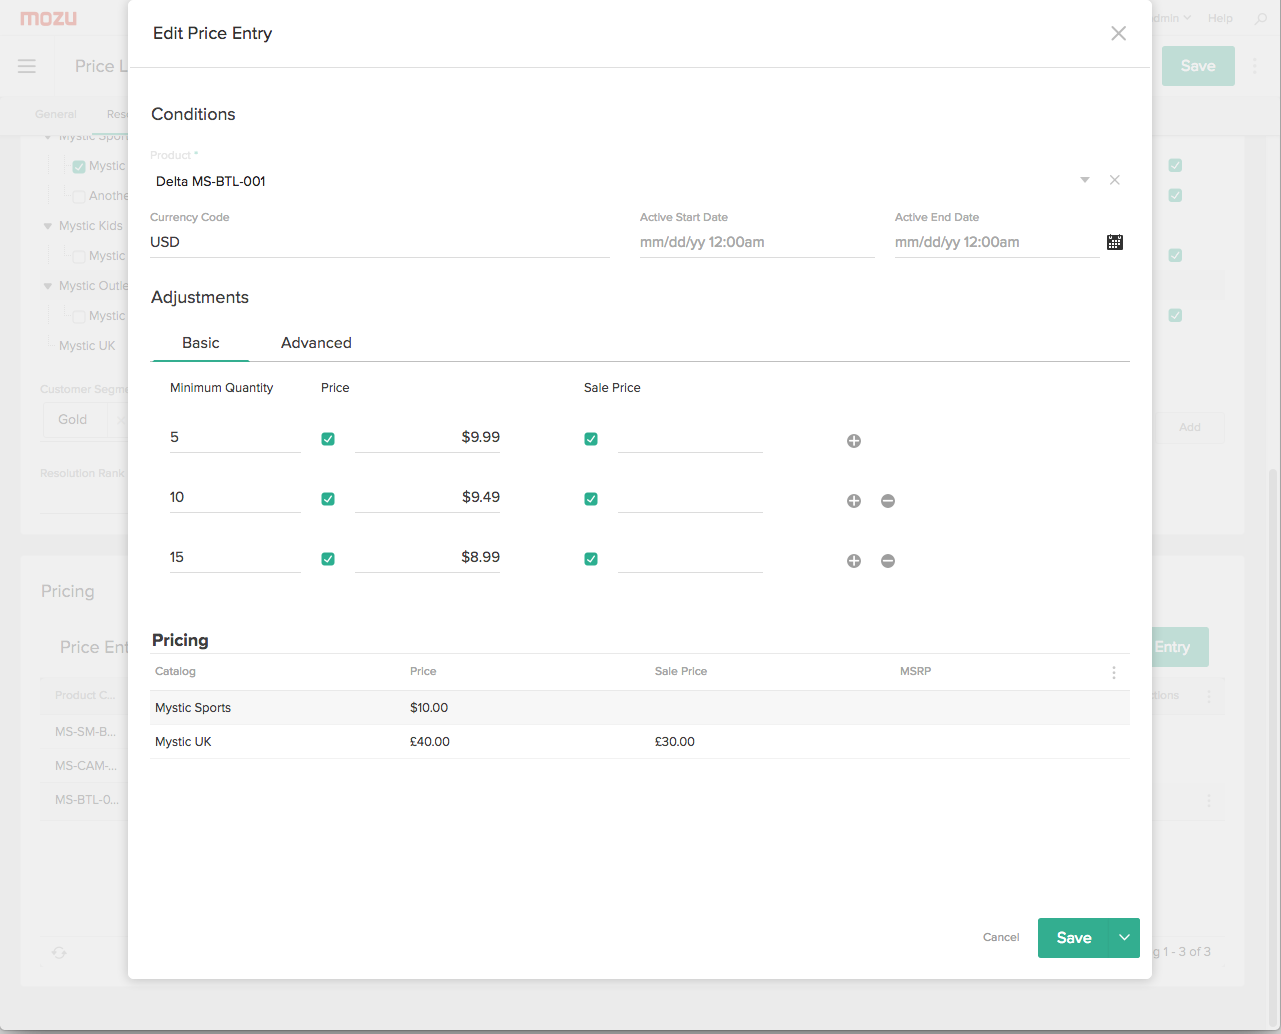The height and width of the screenshot is (1034, 1281).
Task: Open MS-SM-B... row in background grid
Action: tap(85, 732)
